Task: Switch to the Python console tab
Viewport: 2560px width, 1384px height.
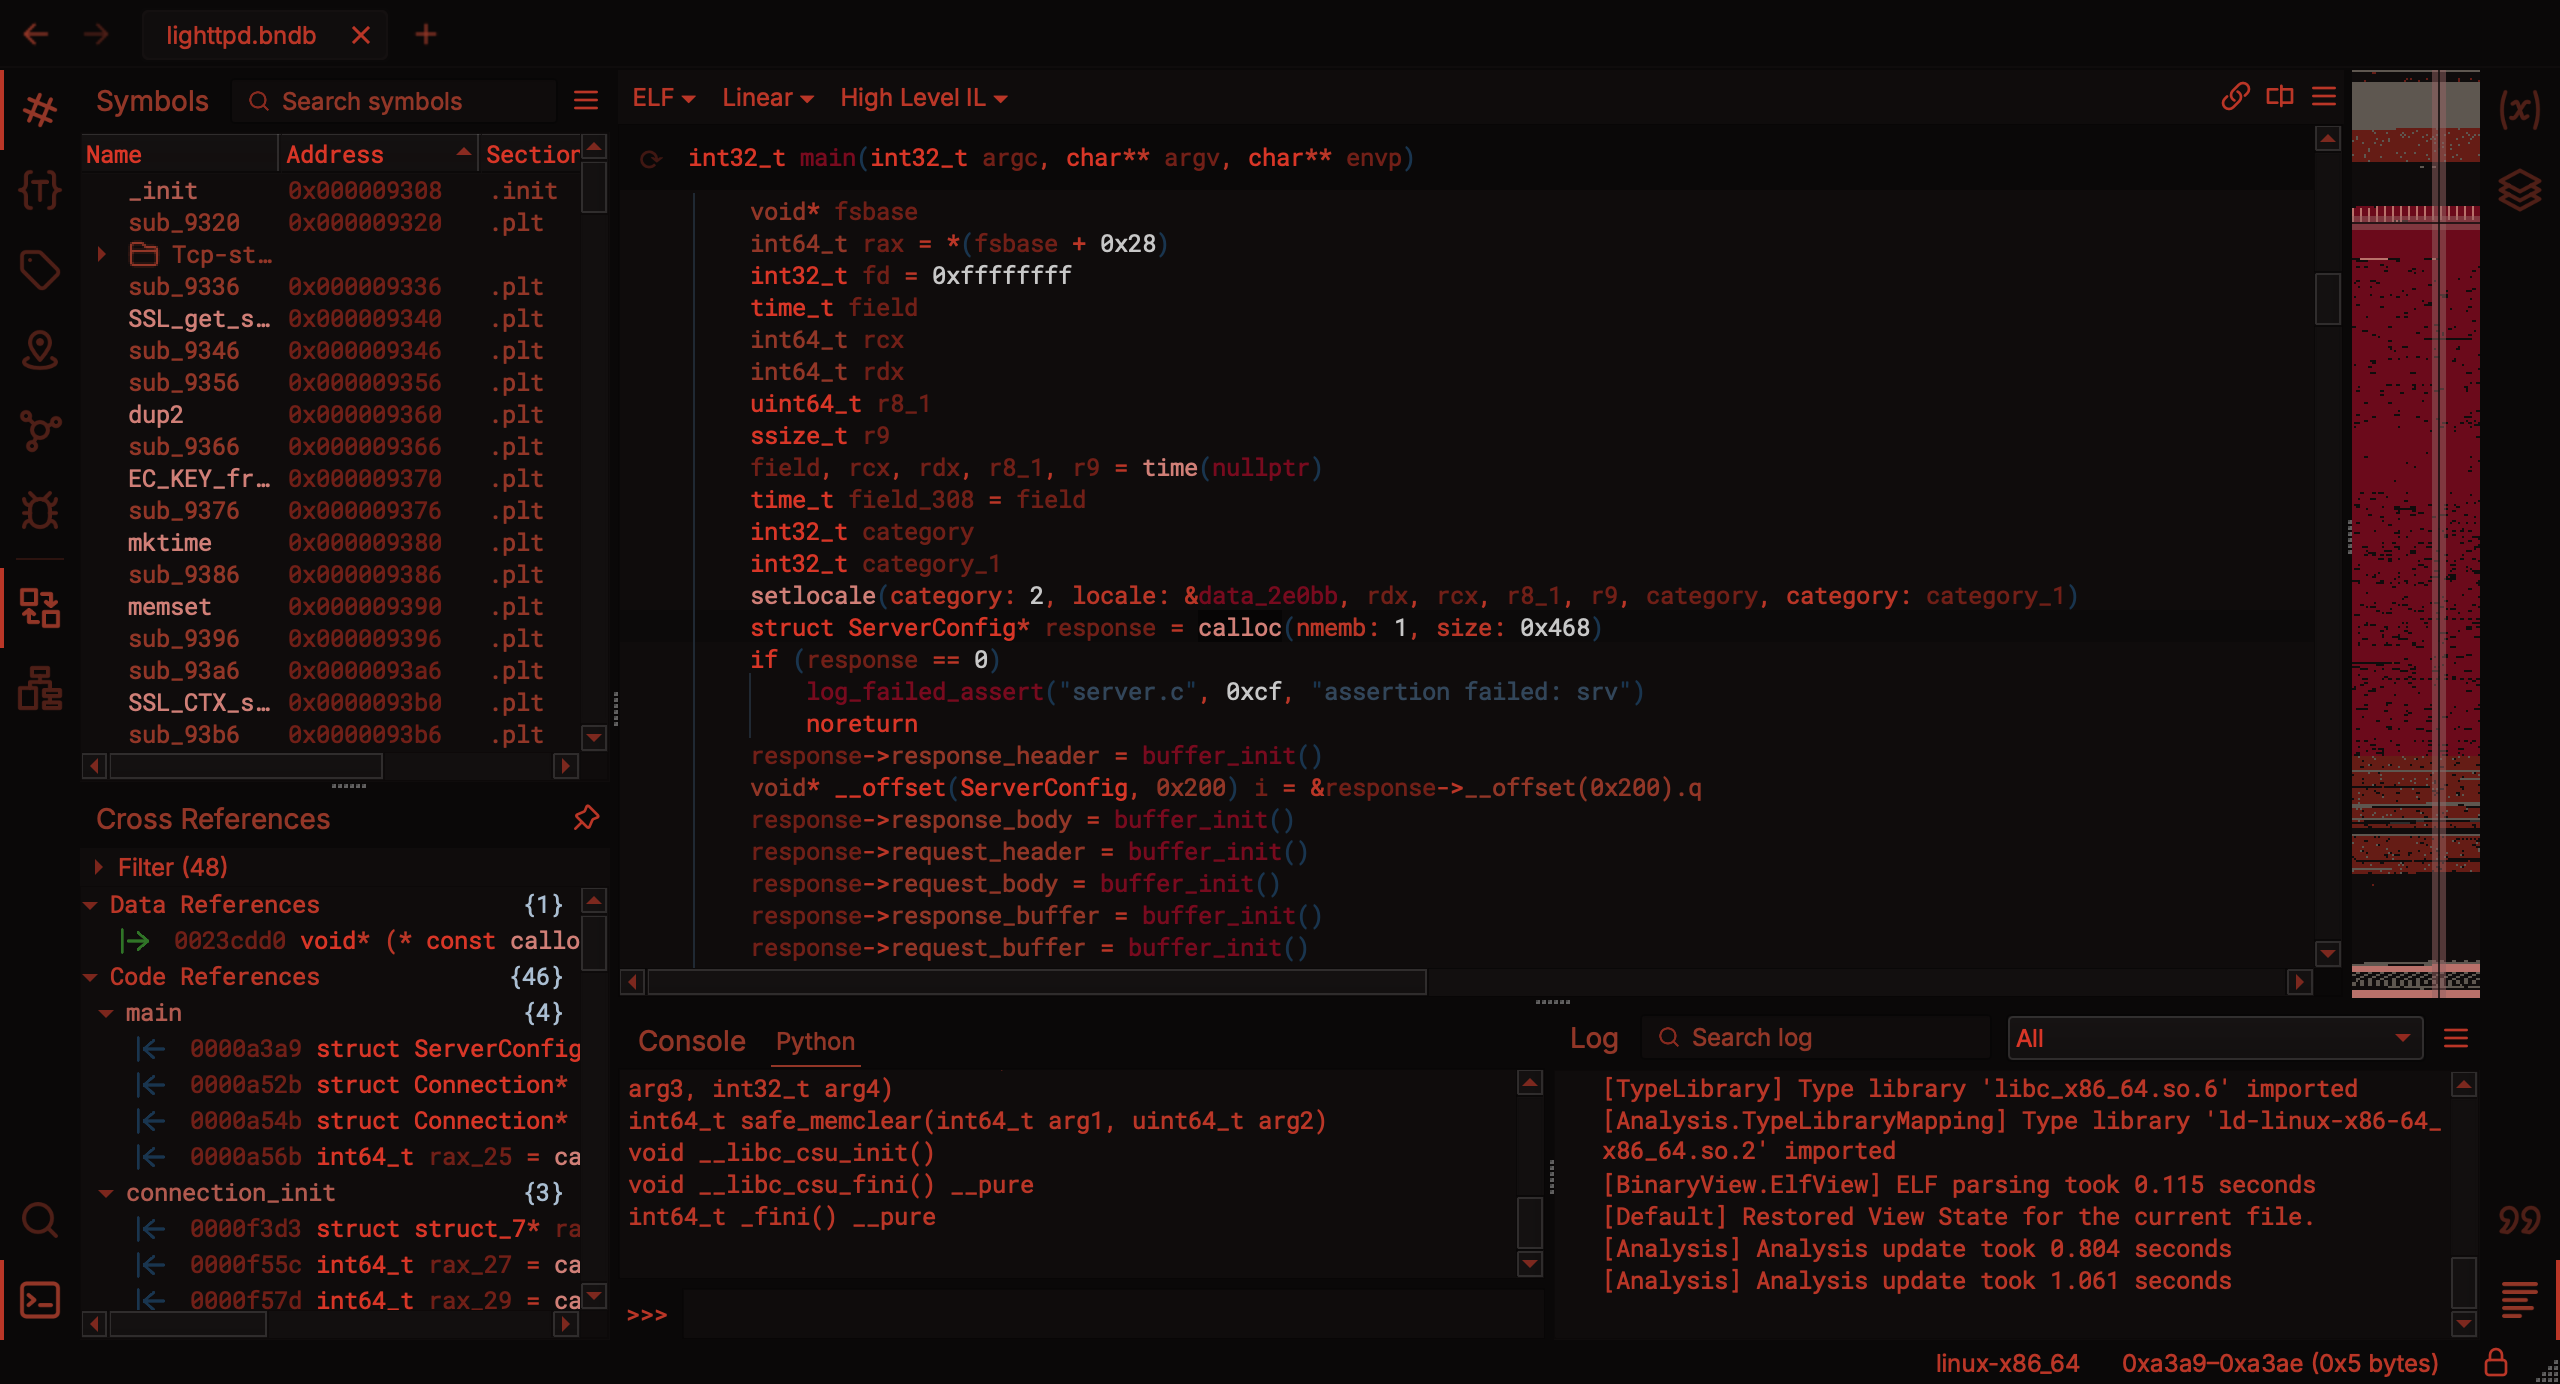Action: tap(816, 1040)
